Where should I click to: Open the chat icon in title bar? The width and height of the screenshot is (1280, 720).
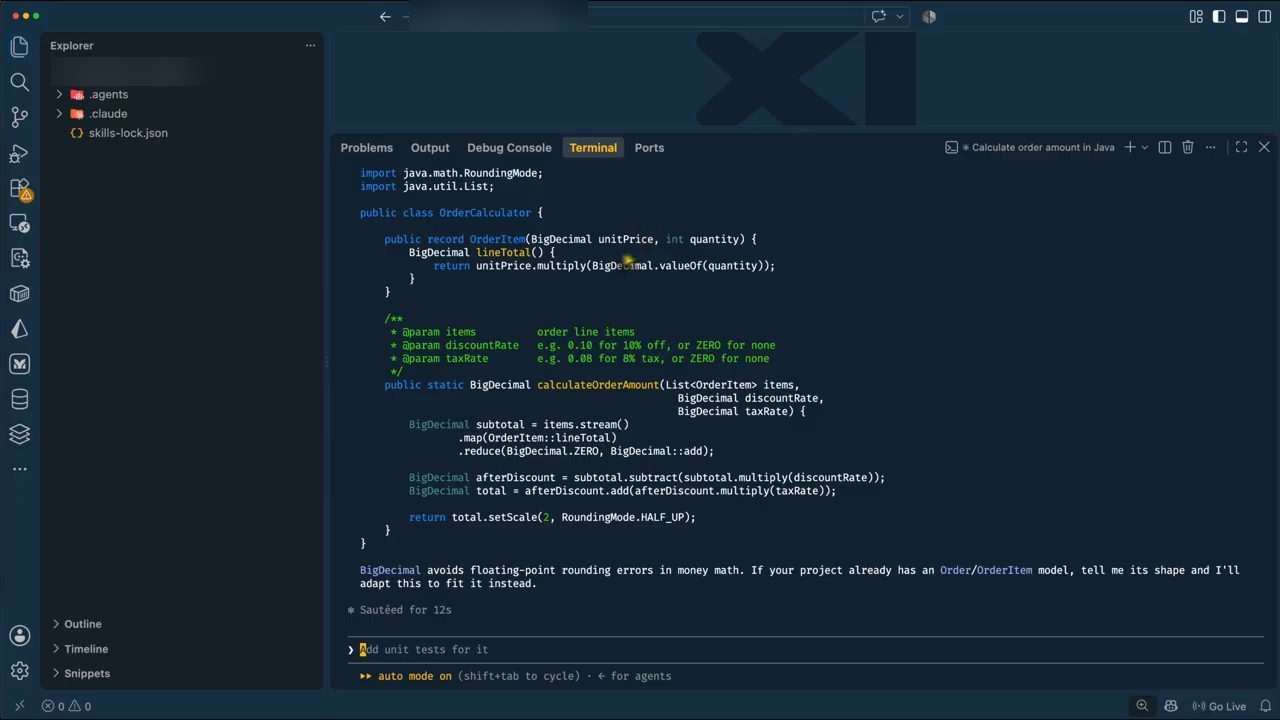[879, 16]
